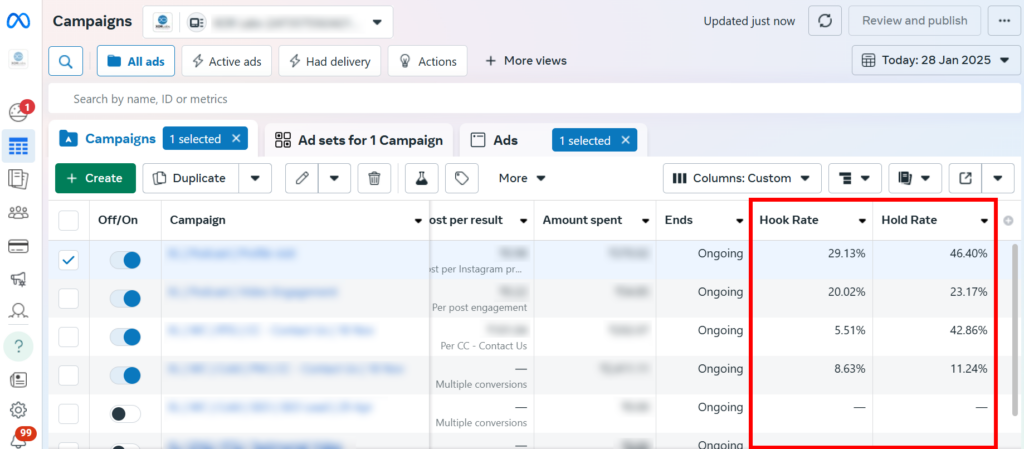
Task: Select the Actions view
Action: pyautogui.click(x=428, y=61)
